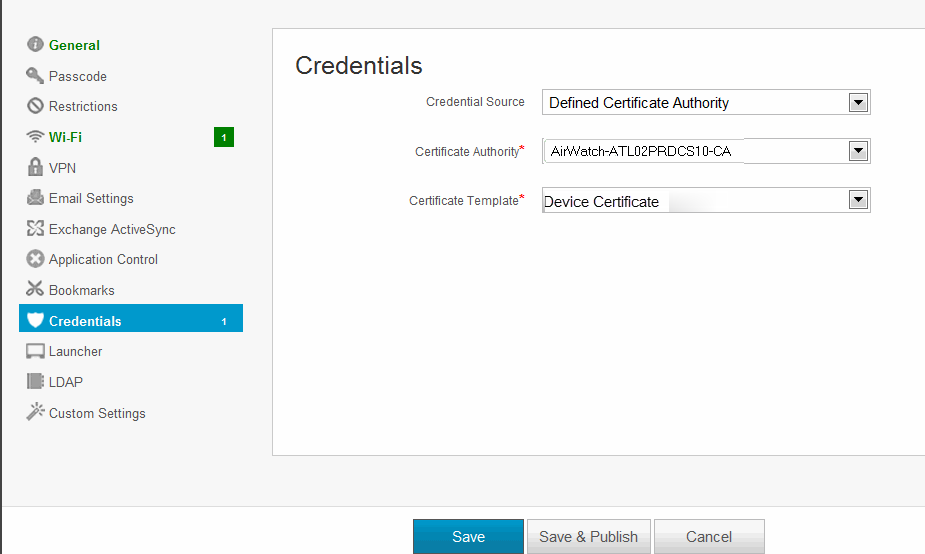Click the General info icon
Image resolution: width=925 pixels, height=554 pixels.
(x=35, y=45)
